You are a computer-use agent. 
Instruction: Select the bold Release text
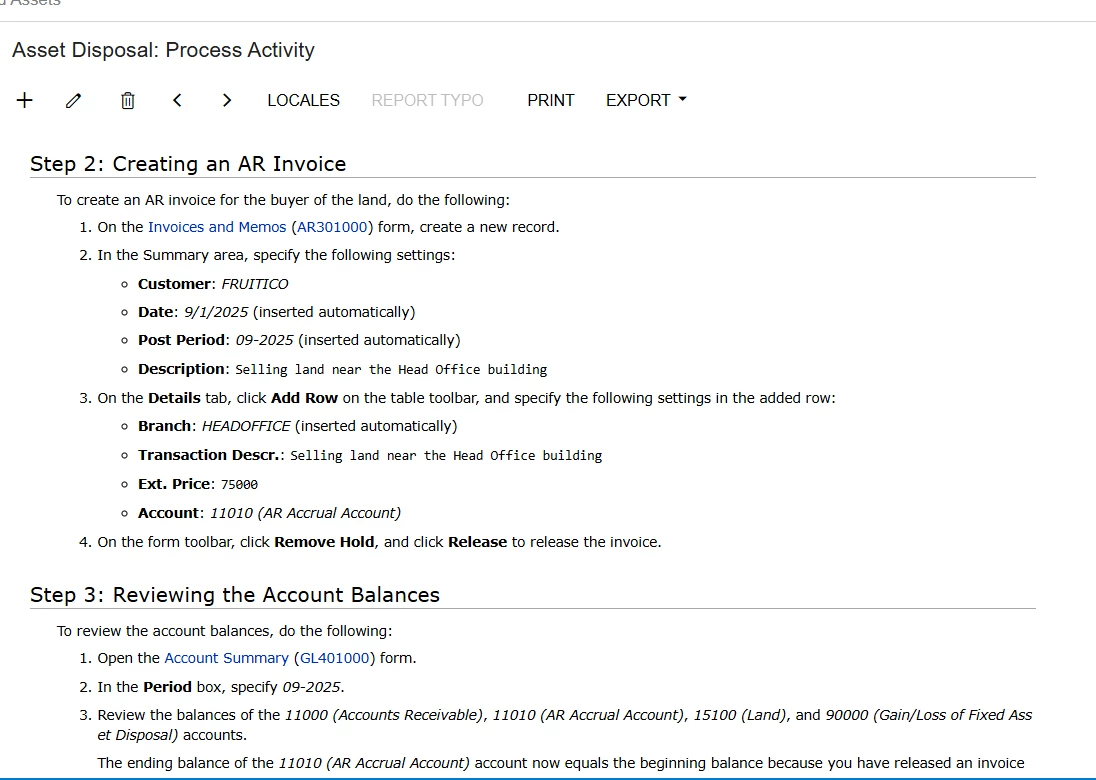coord(477,542)
